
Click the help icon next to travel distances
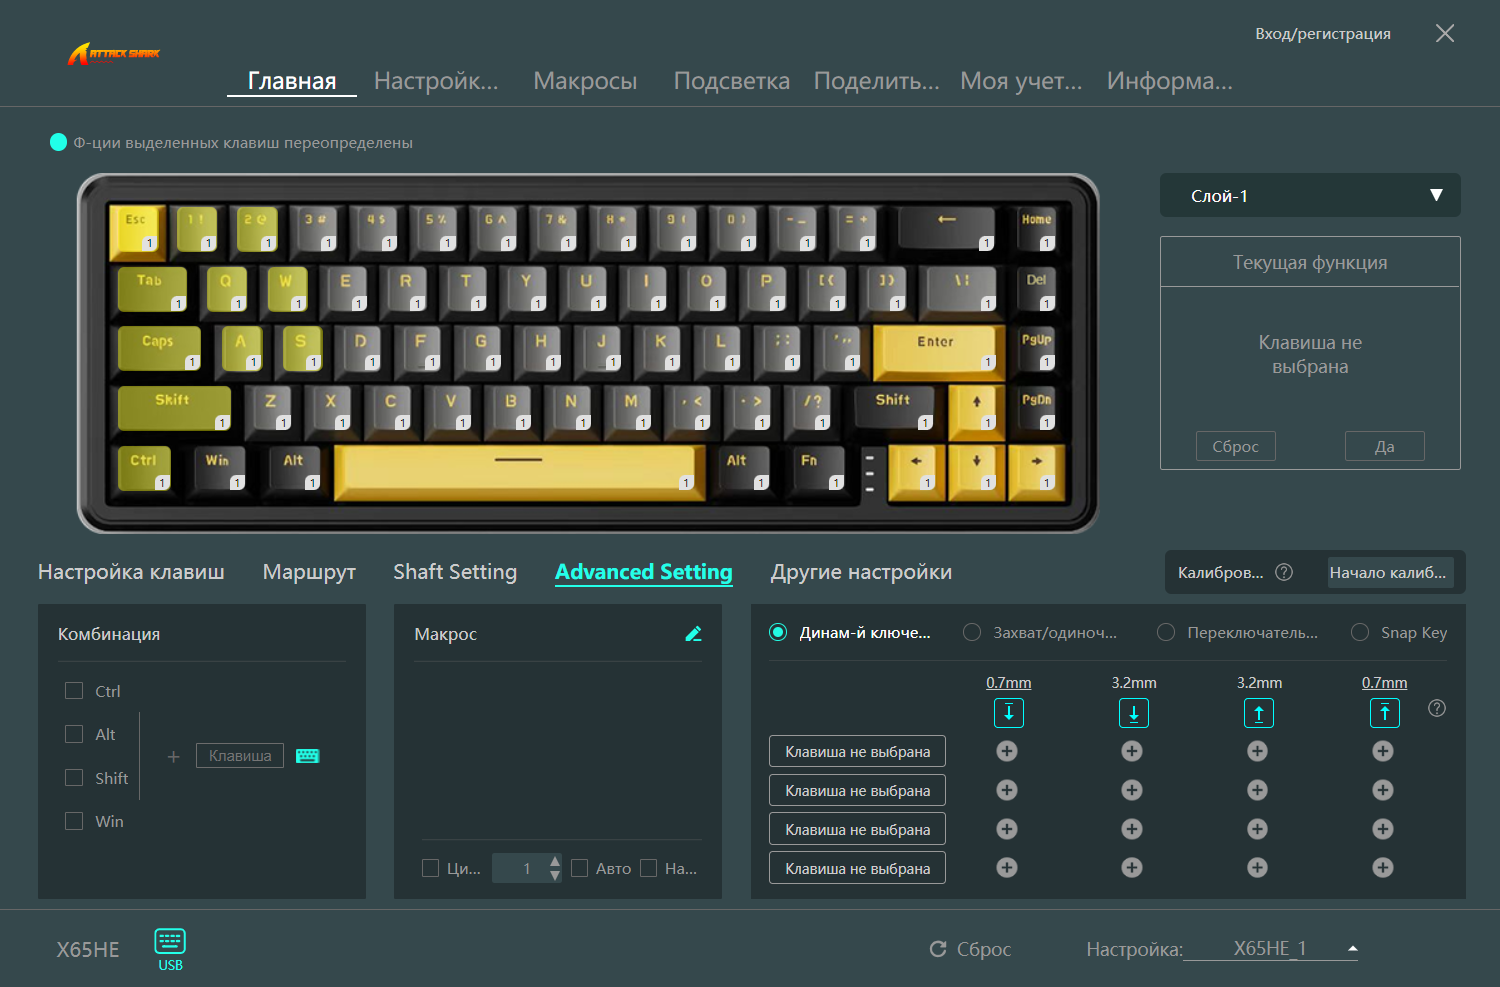(1437, 708)
